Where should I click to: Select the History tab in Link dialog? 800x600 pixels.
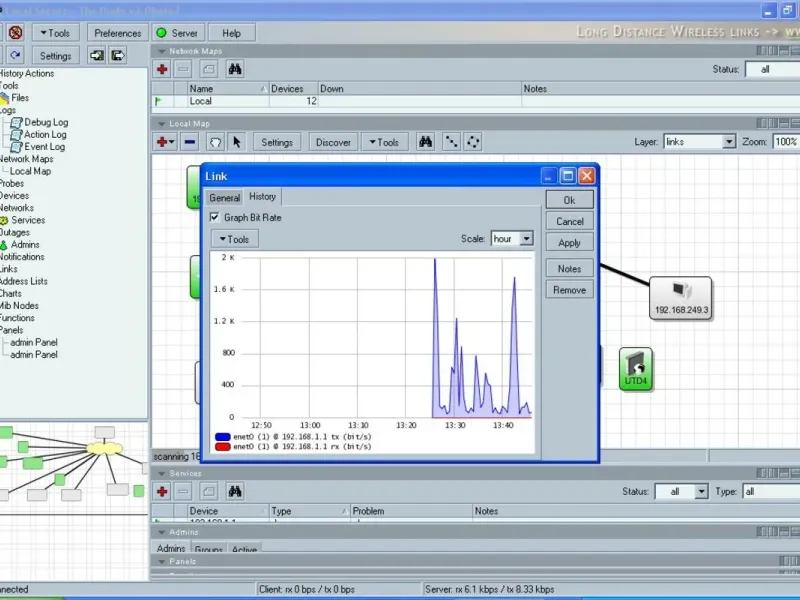pyautogui.click(x=262, y=197)
